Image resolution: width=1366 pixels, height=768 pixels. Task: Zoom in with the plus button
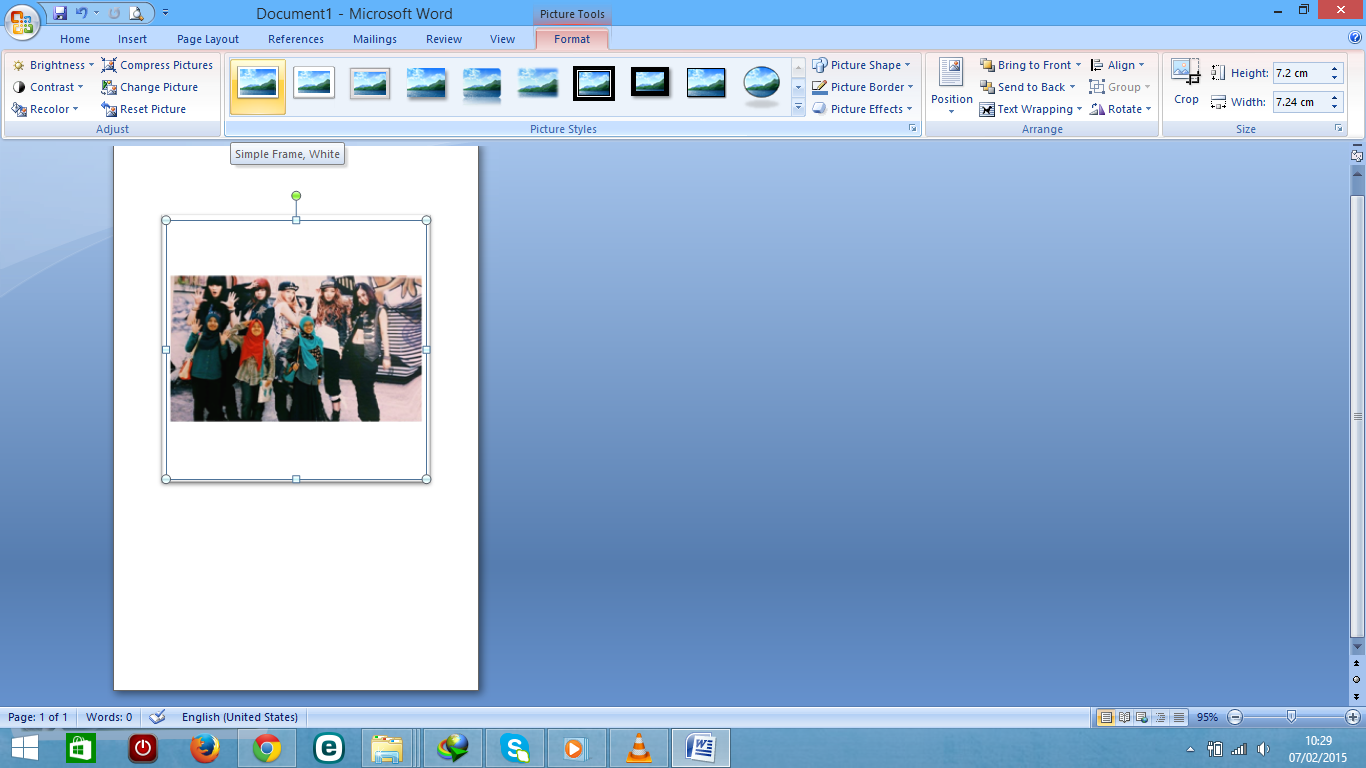tap(1353, 717)
